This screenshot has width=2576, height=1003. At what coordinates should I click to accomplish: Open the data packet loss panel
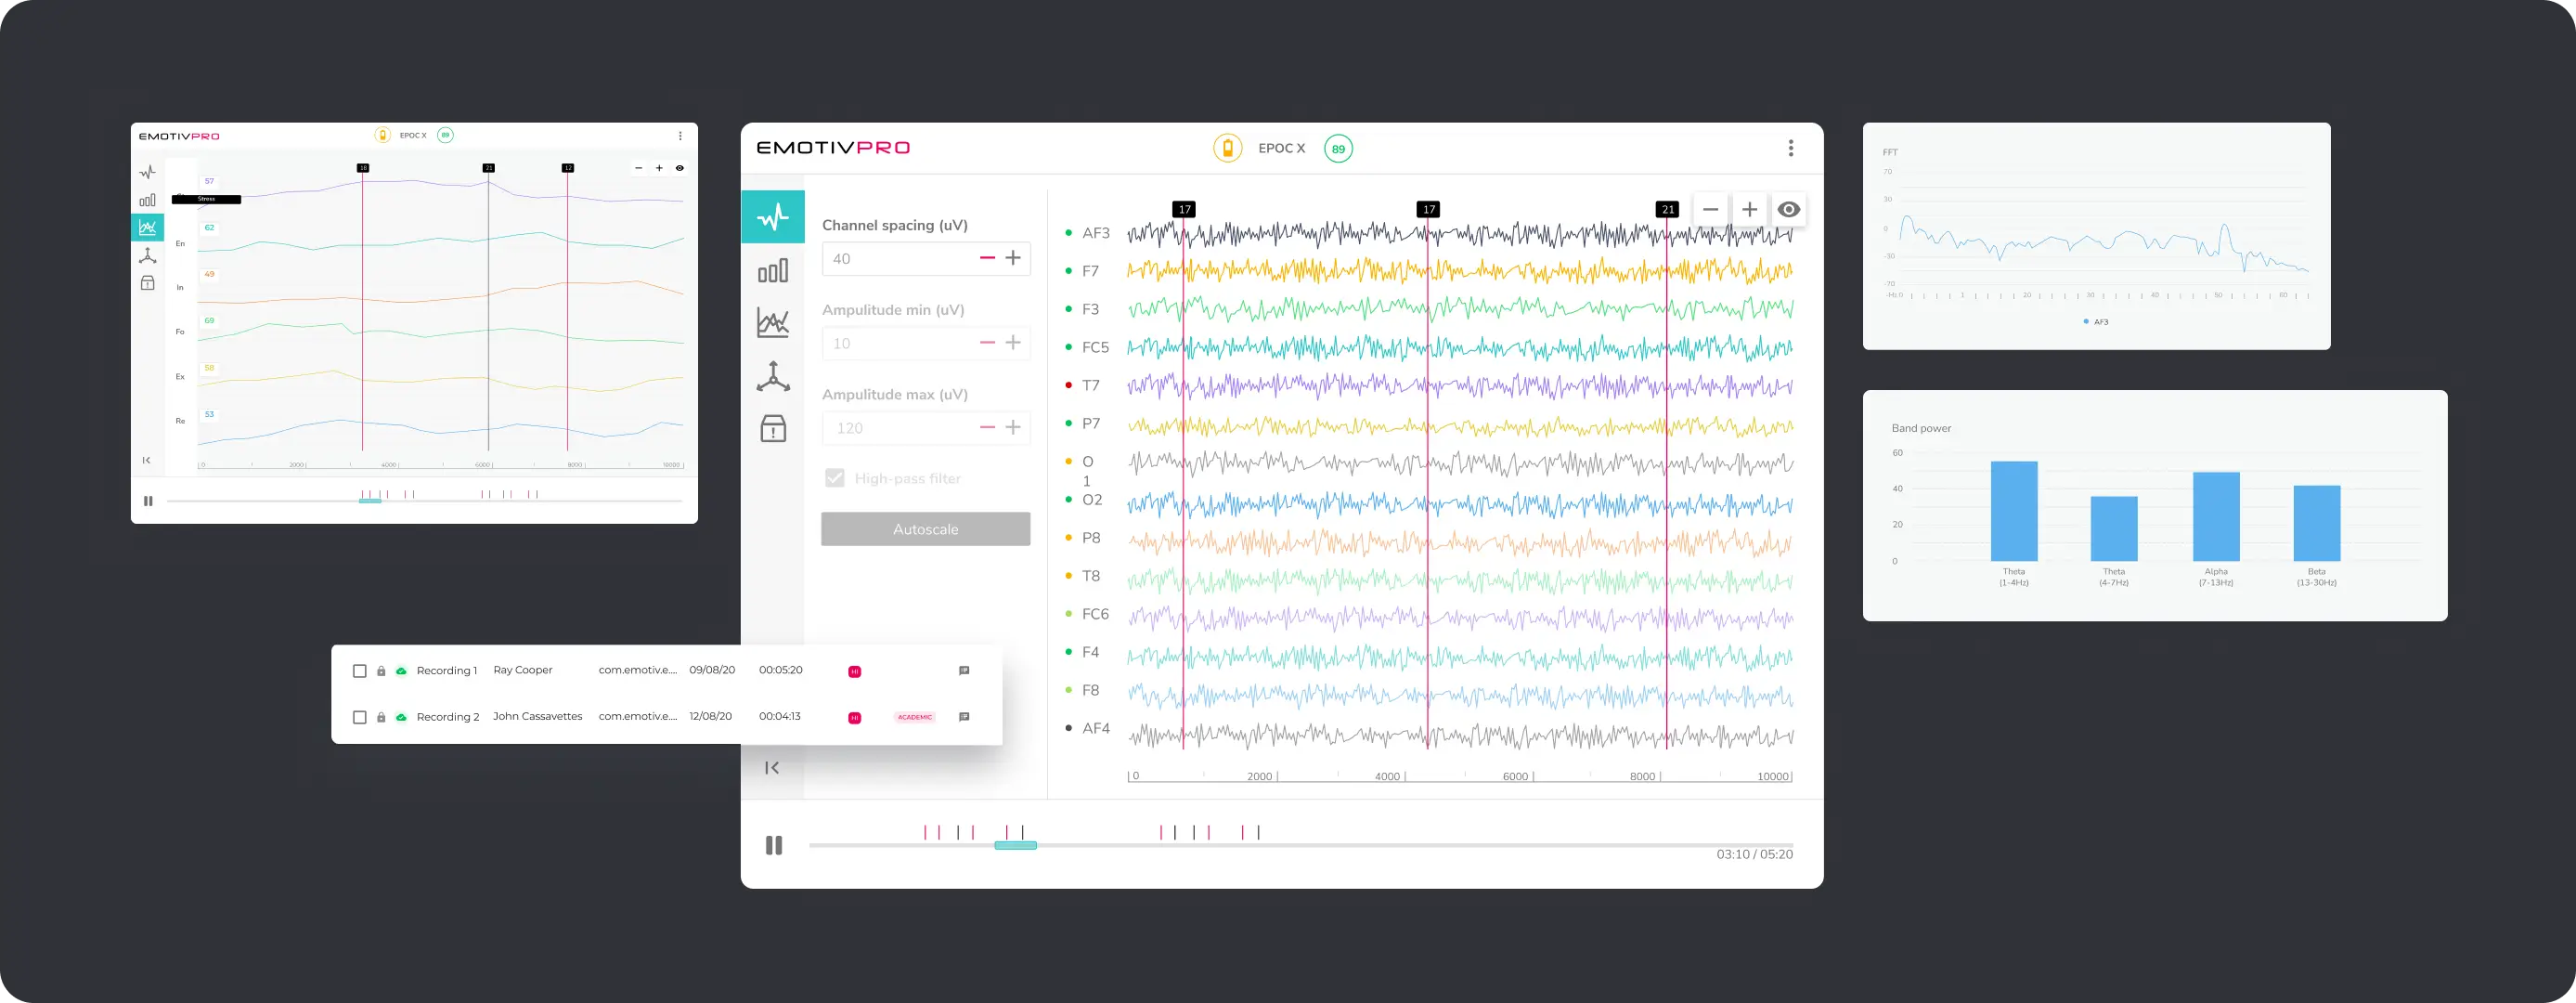tap(773, 428)
